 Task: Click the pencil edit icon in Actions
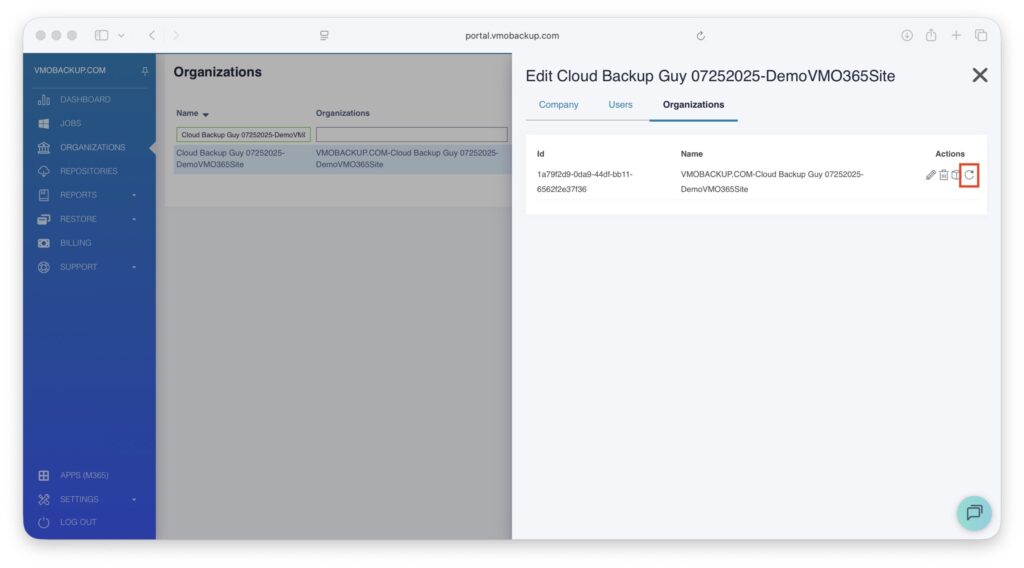931,175
